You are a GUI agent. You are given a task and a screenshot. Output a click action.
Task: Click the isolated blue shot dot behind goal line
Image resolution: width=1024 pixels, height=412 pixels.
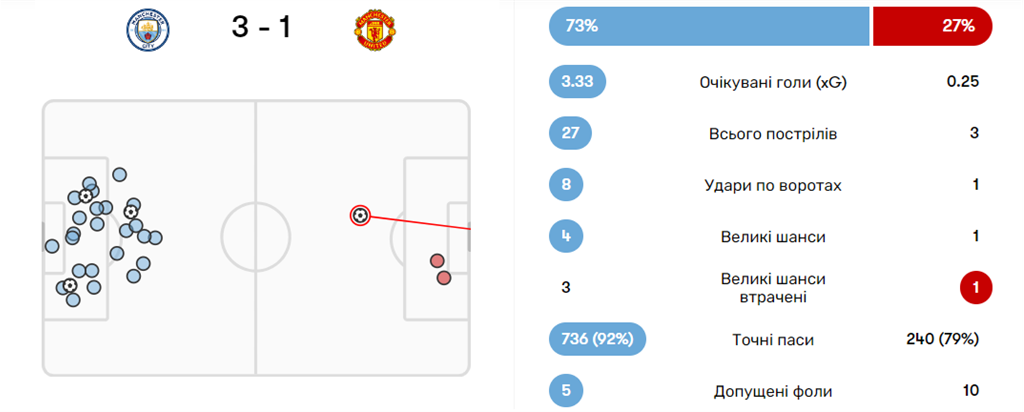tap(52, 246)
